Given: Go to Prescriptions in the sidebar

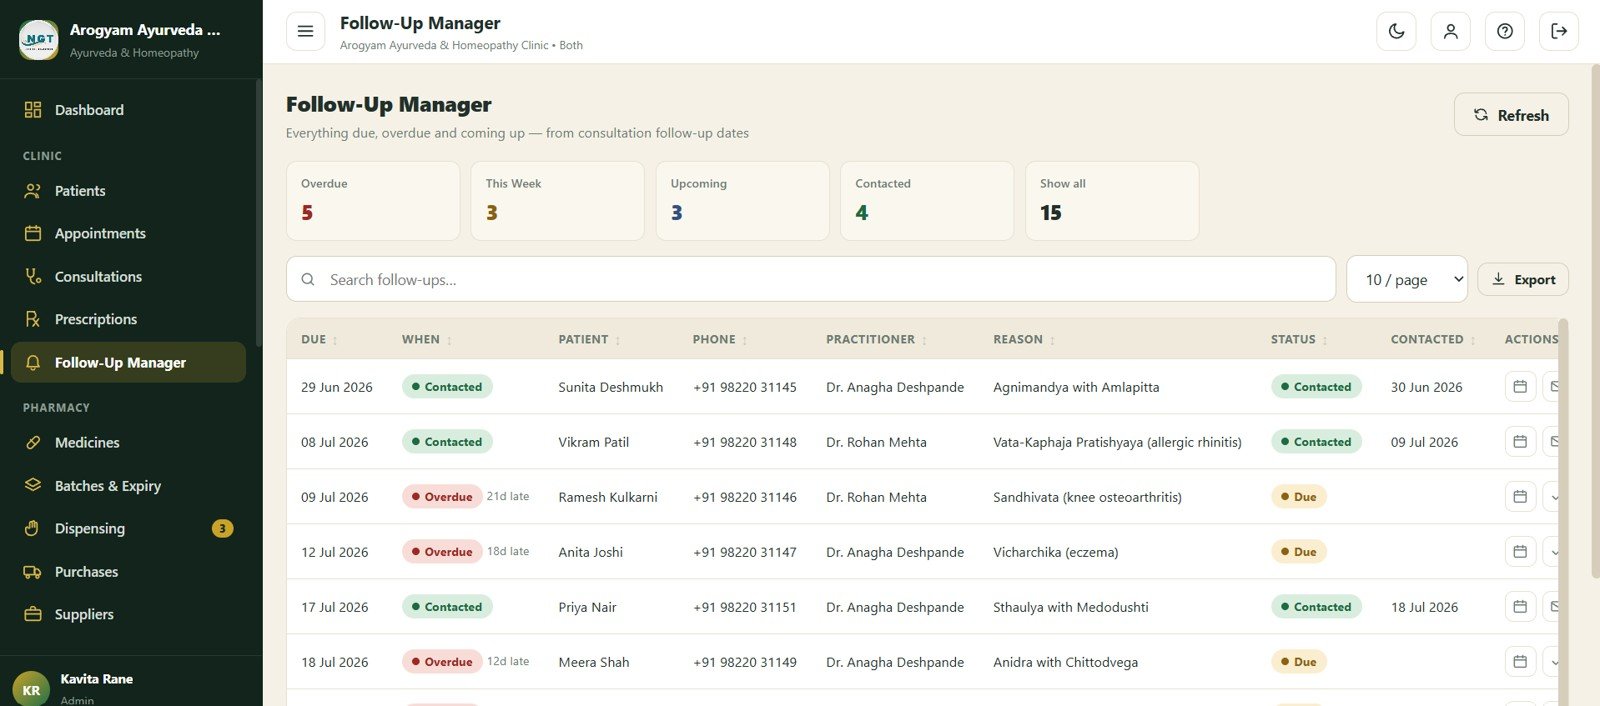Looking at the screenshot, I should pos(128,320).
